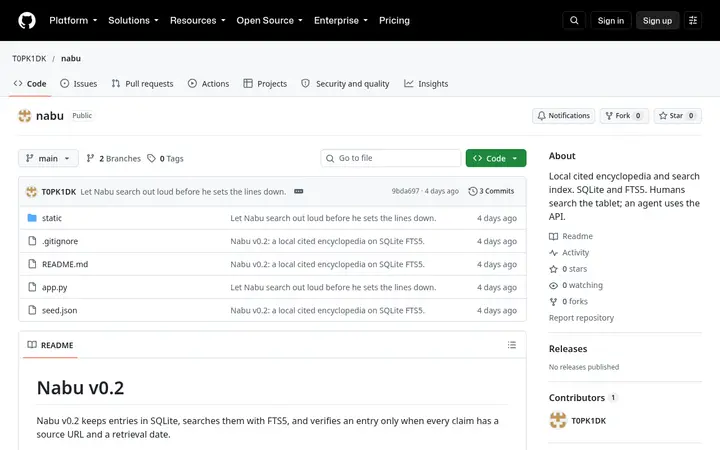Expand the main branch dropdown
Viewport: 720px width, 450px height.
(48, 158)
